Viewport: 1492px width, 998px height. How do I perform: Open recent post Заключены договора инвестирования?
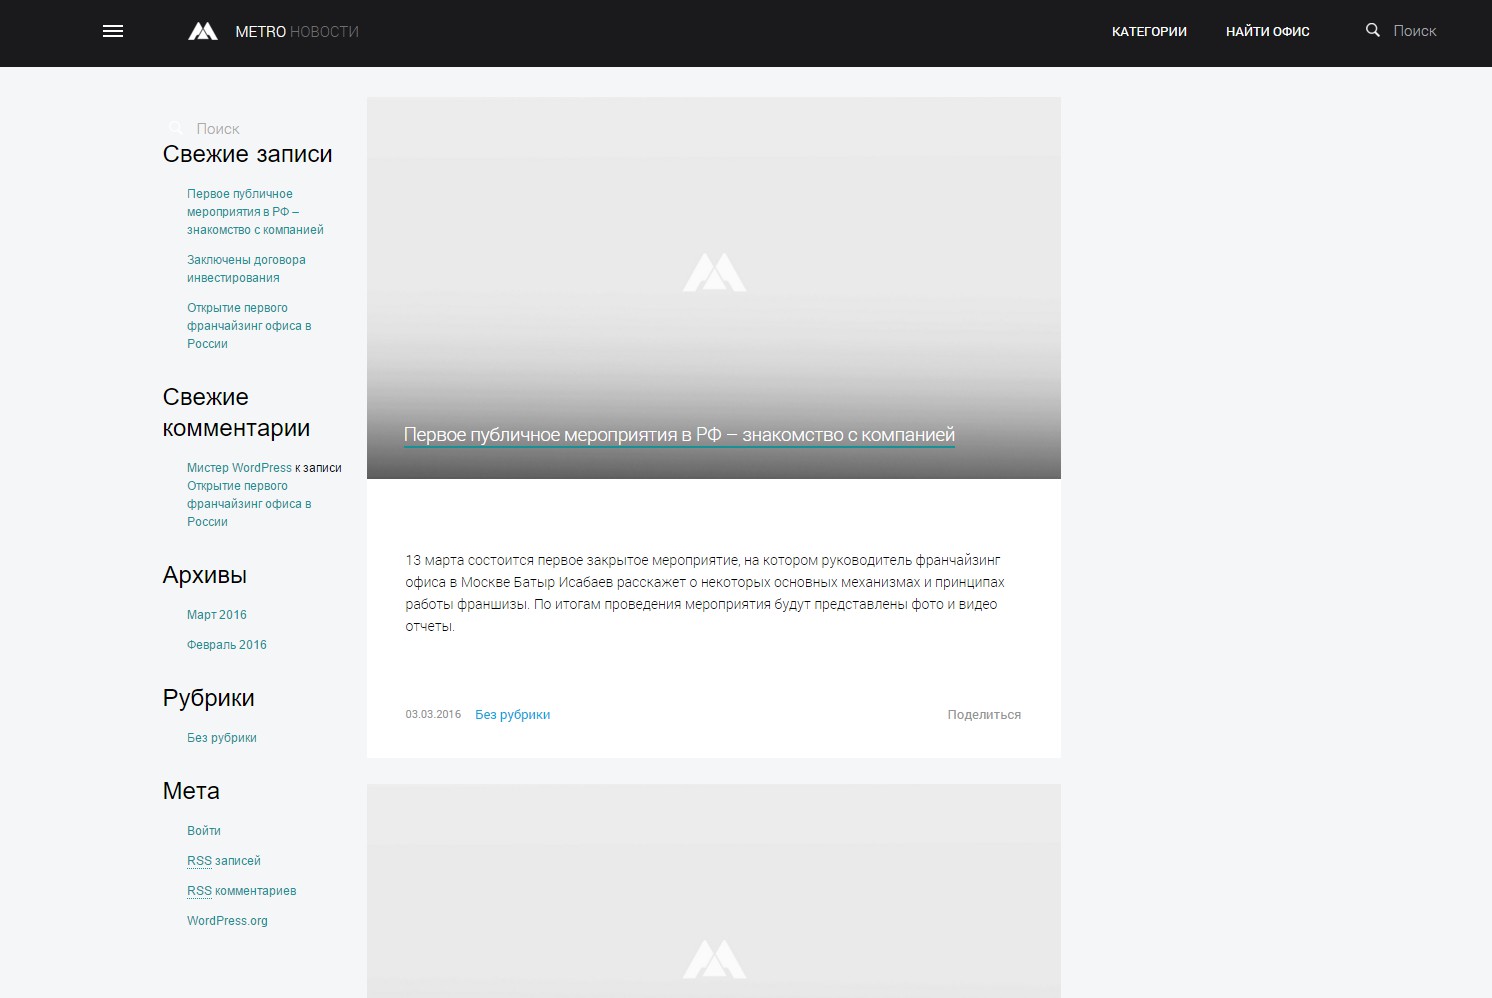246,269
